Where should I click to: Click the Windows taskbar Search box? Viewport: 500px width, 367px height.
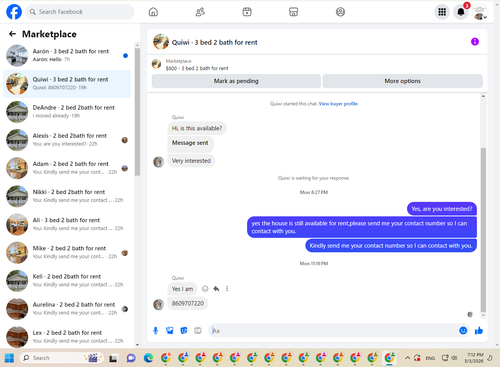coord(62,358)
